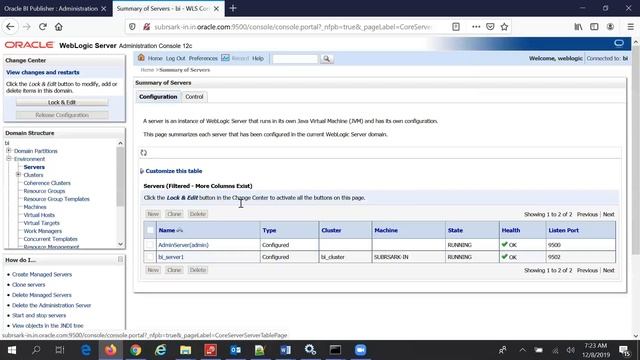The height and width of the screenshot is (360, 640).
Task: Select Machines in Domain Structure tree
Action: click(35, 207)
